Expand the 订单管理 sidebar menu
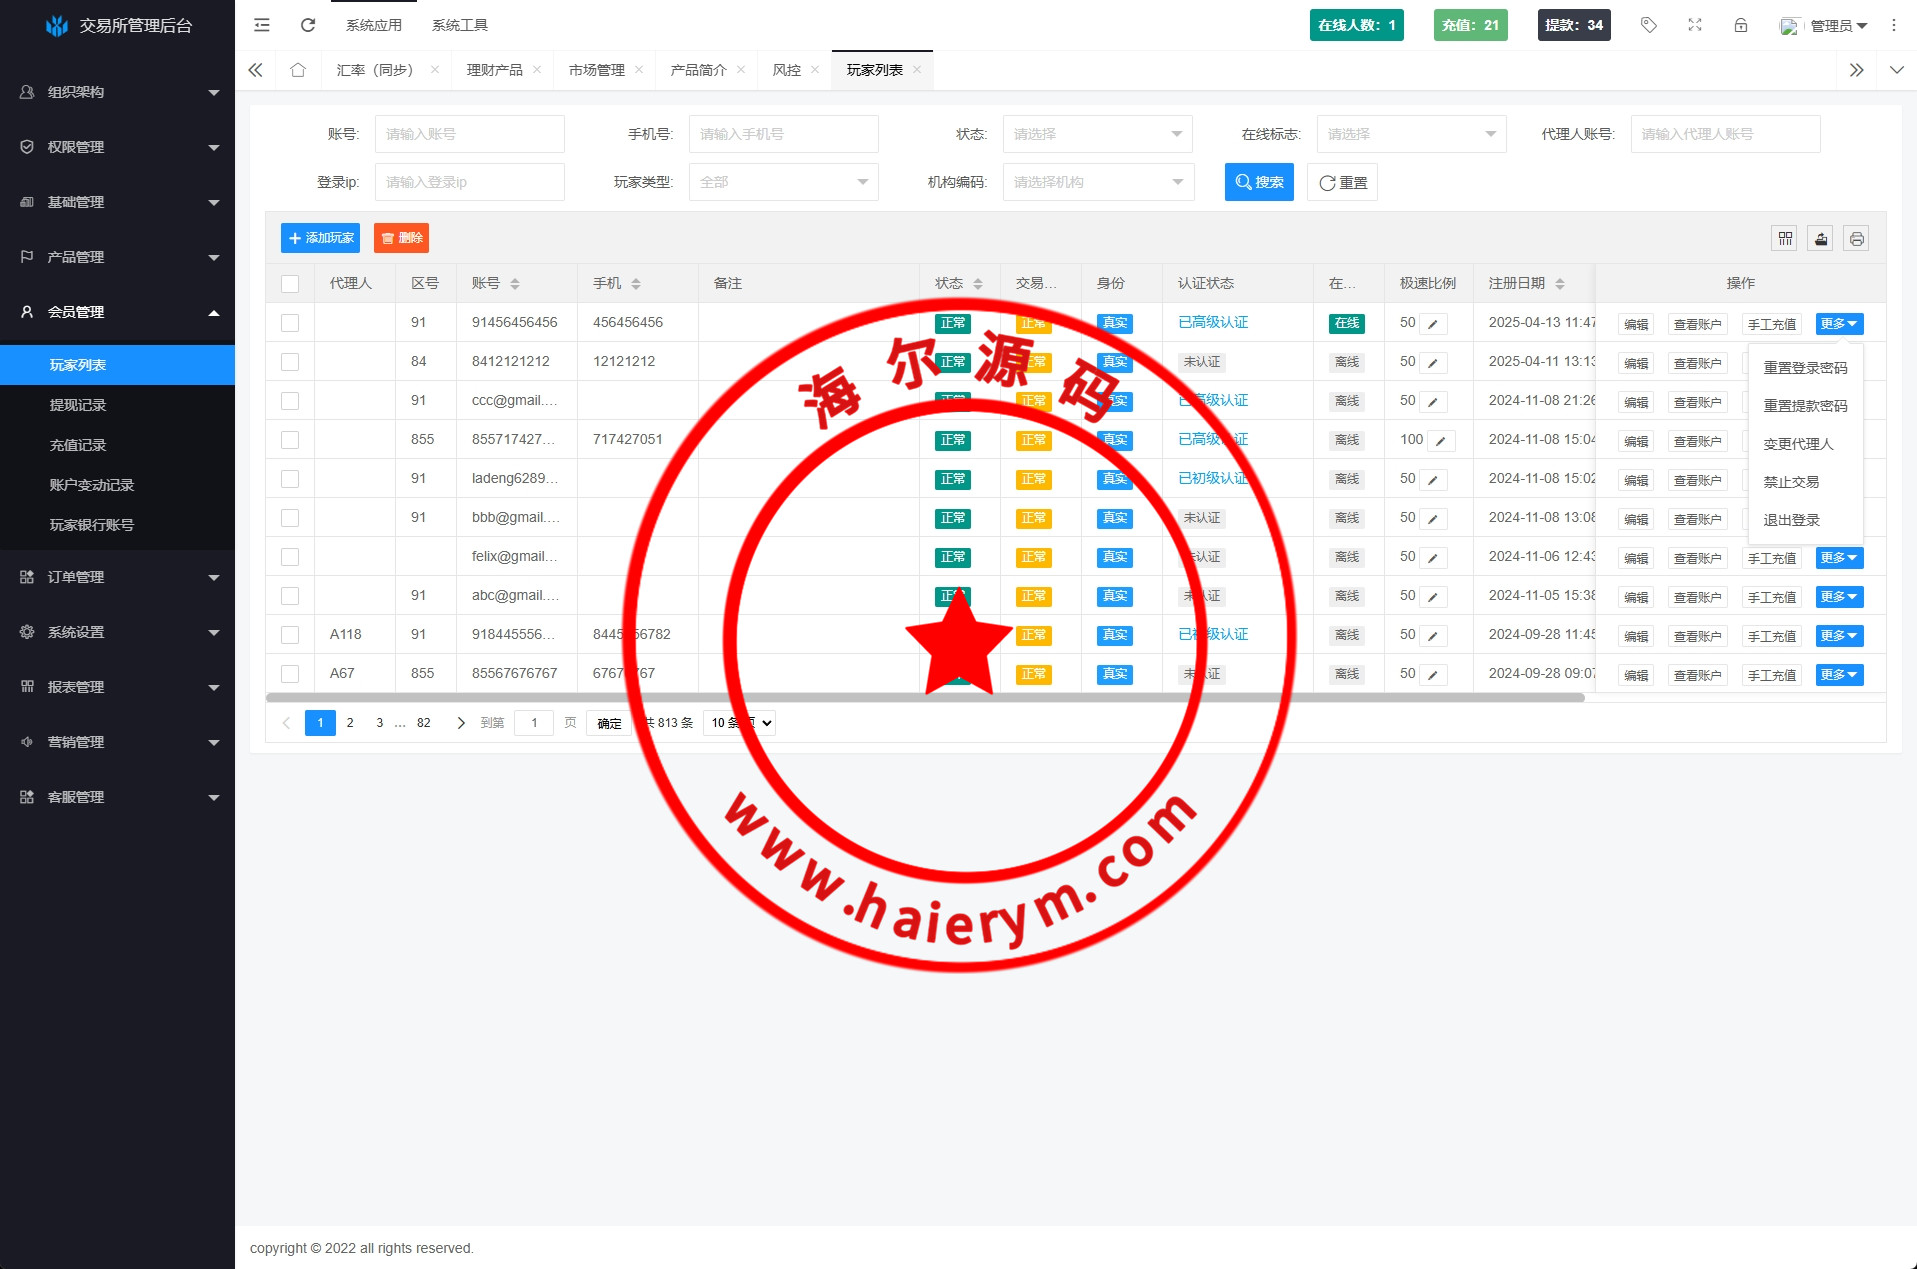The width and height of the screenshot is (1917, 1269). click(x=117, y=577)
